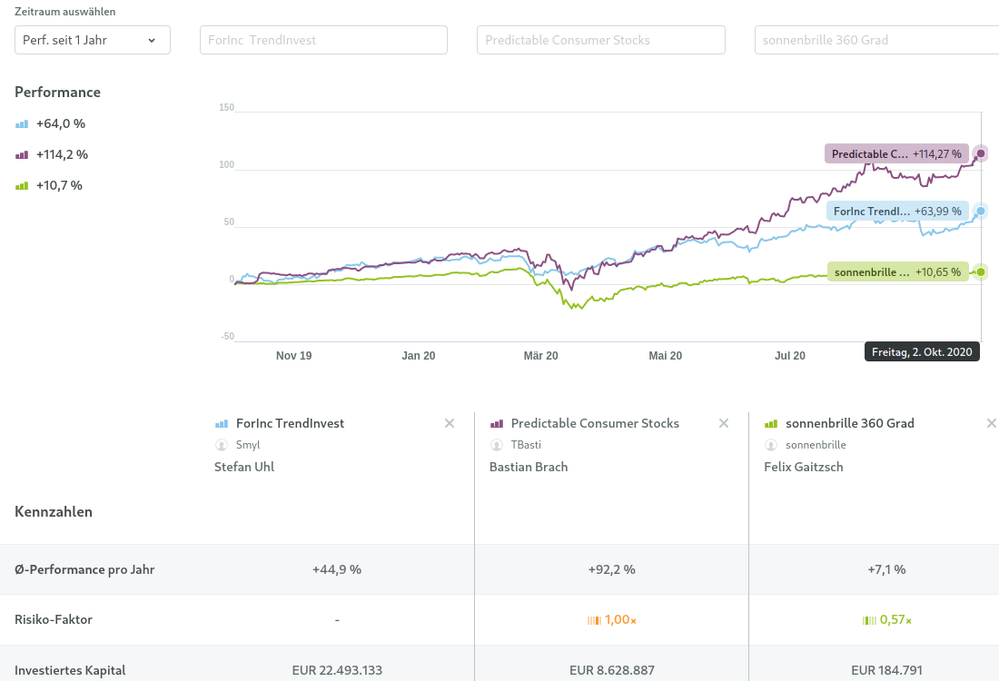Viewport: 999px width, 681px height.
Task: Remove Predictable Consumer Stocks column with X
Action: tap(724, 424)
